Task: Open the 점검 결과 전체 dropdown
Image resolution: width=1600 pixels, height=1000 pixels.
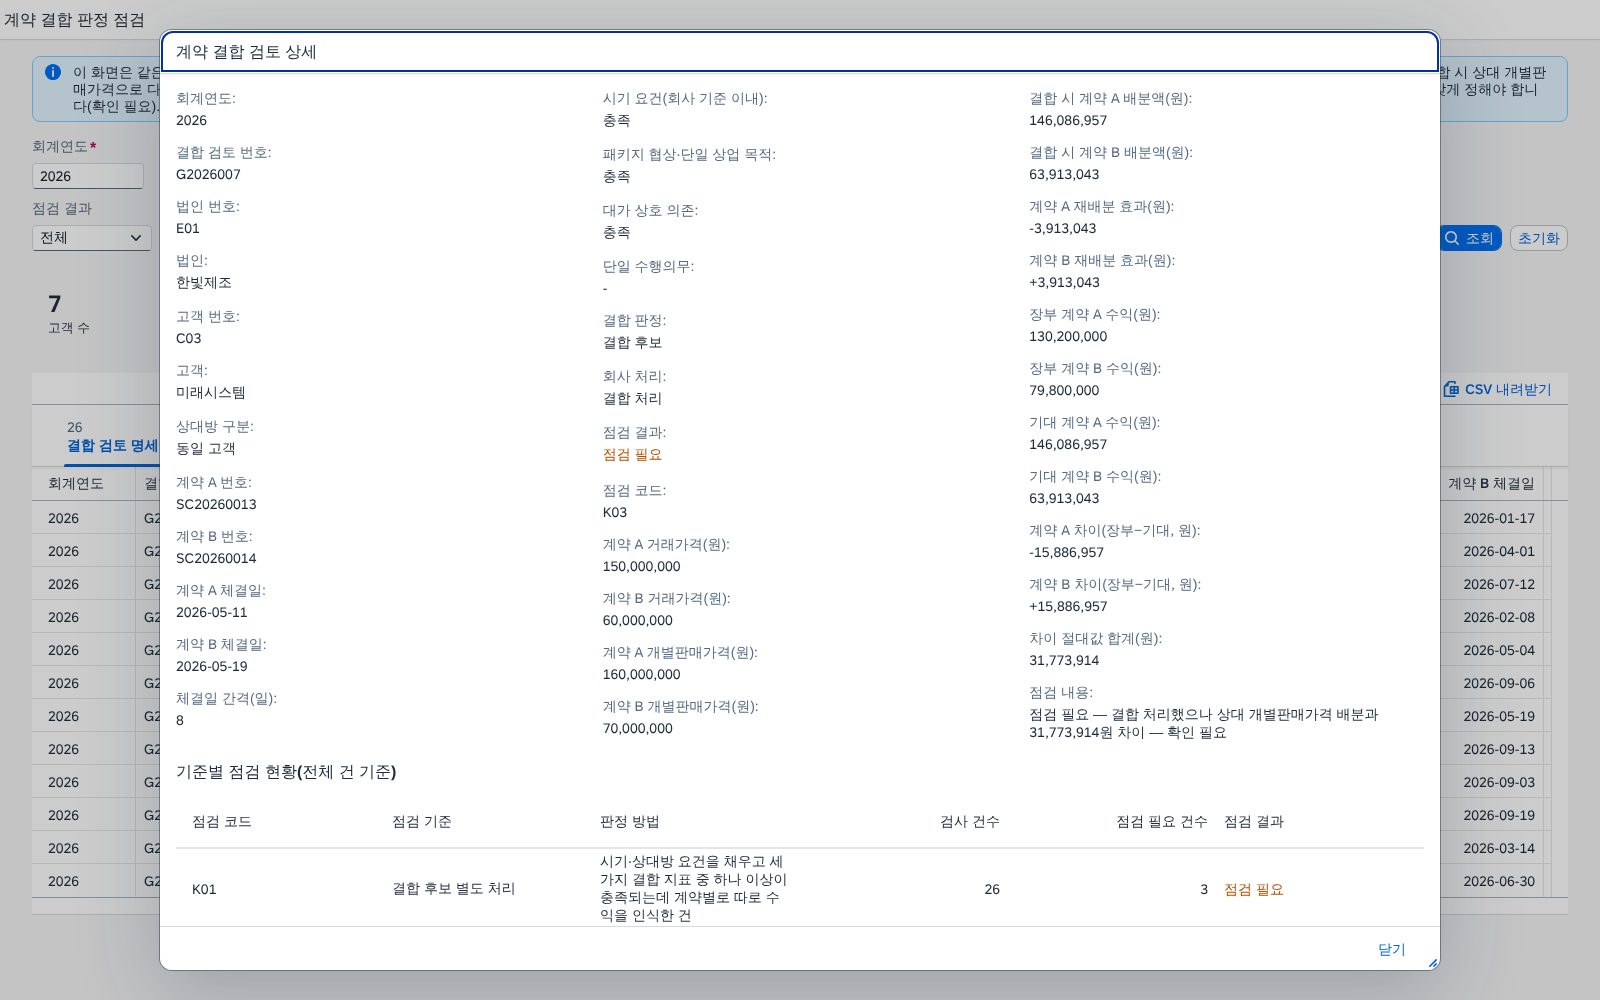Action: [x=92, y=238]
